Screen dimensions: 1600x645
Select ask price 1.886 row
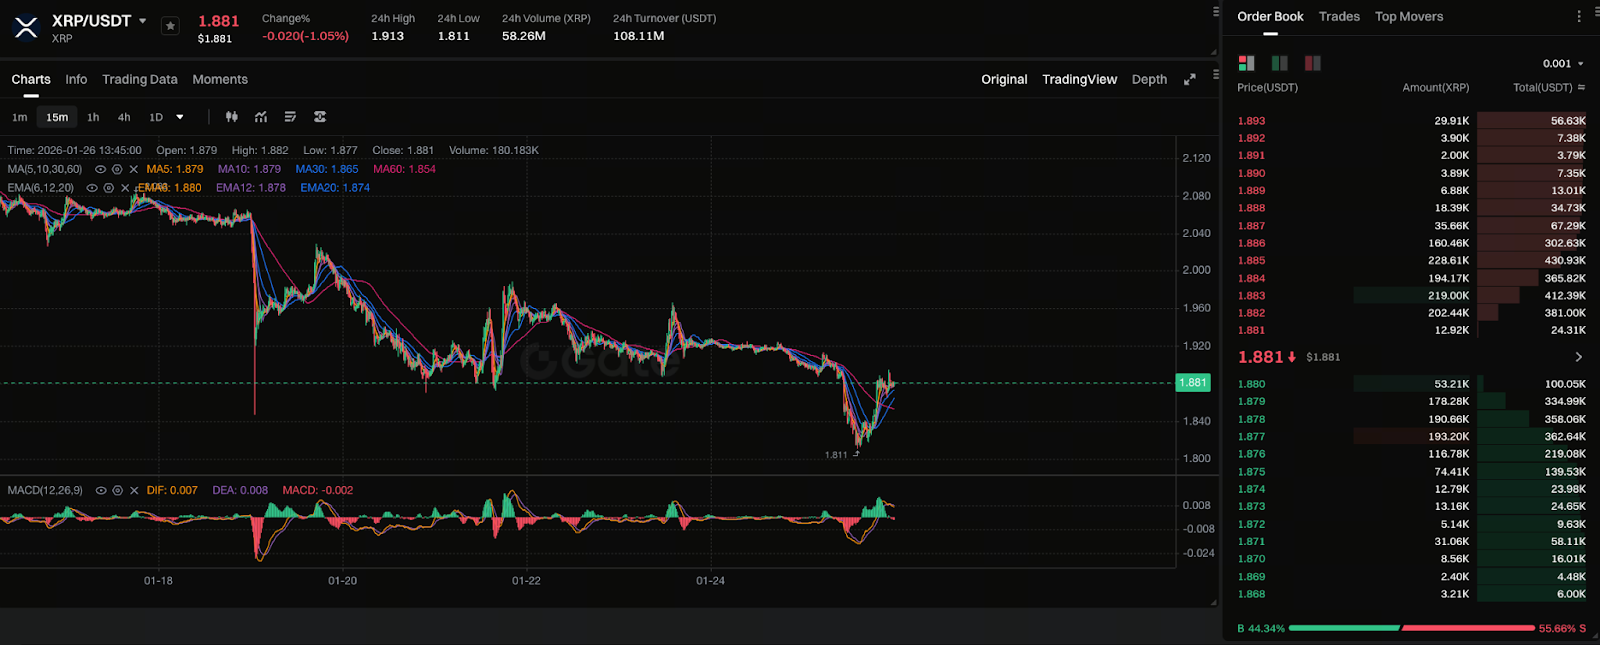(1411, 243)
